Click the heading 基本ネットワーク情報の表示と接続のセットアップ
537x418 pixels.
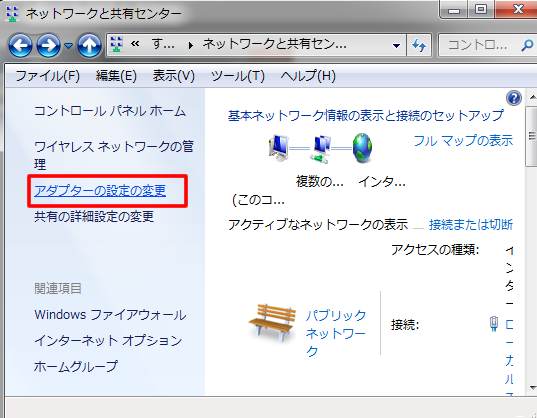(366, 115)
